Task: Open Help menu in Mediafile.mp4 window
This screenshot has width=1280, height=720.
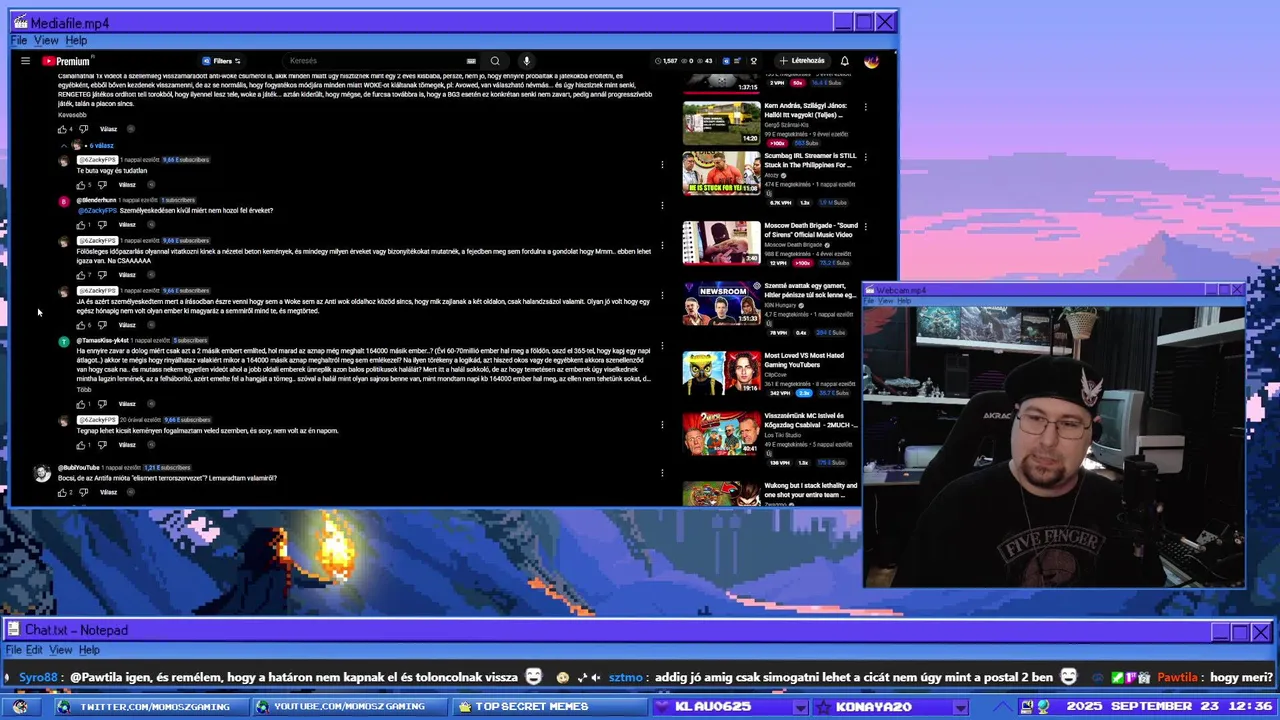Action: (76, 40)
